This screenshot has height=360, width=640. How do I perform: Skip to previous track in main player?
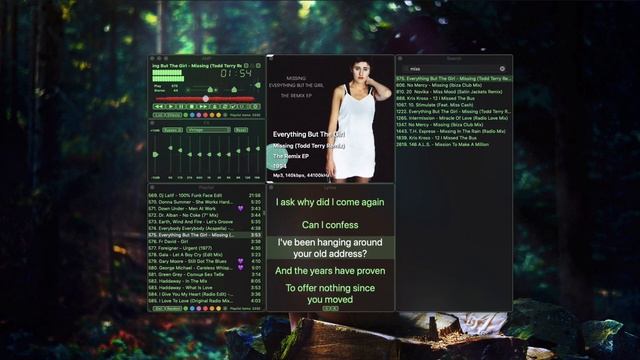click(x=159, y=107)
